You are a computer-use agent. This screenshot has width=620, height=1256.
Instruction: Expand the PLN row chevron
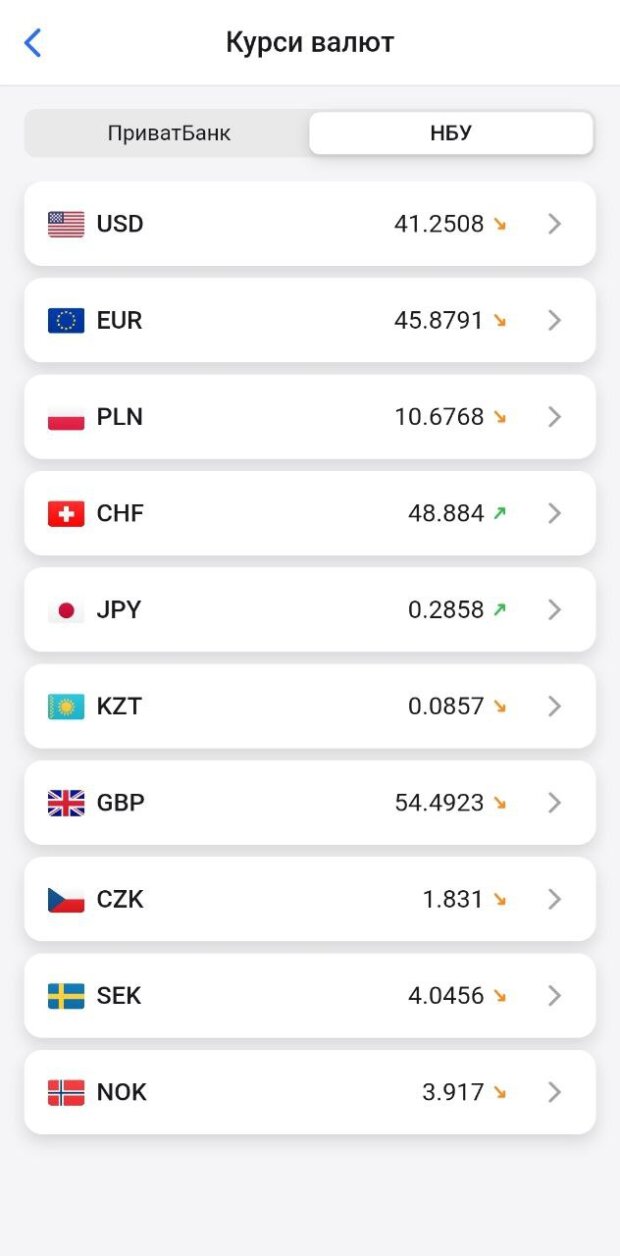click(555, 417)
